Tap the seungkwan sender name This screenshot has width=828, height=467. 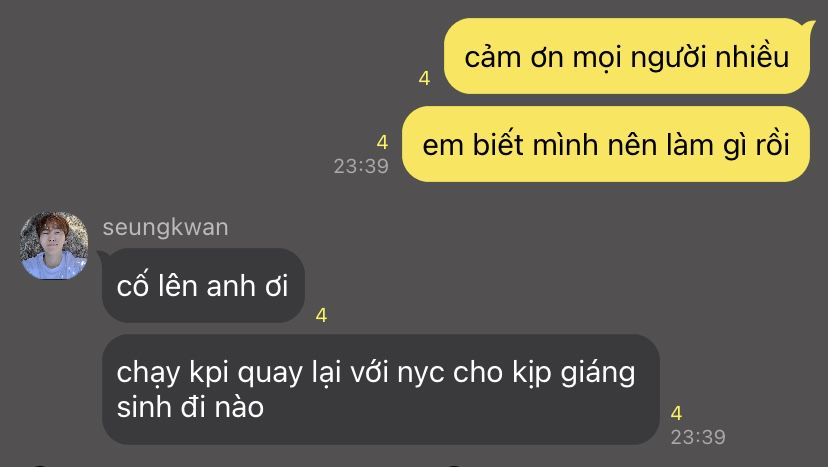point(165,227)
